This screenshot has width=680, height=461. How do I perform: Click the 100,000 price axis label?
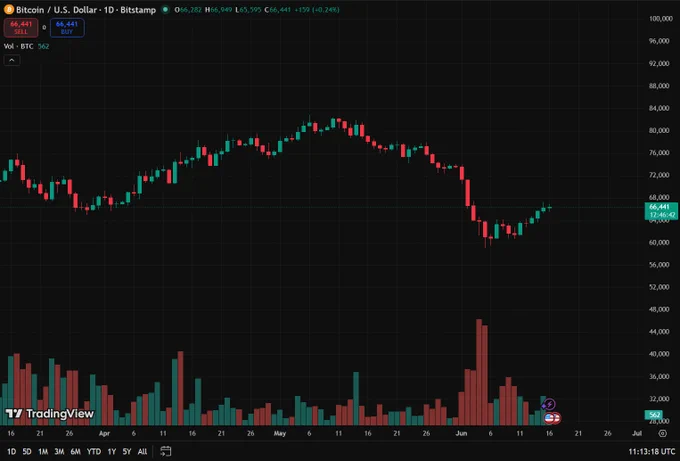click(660, 19)
